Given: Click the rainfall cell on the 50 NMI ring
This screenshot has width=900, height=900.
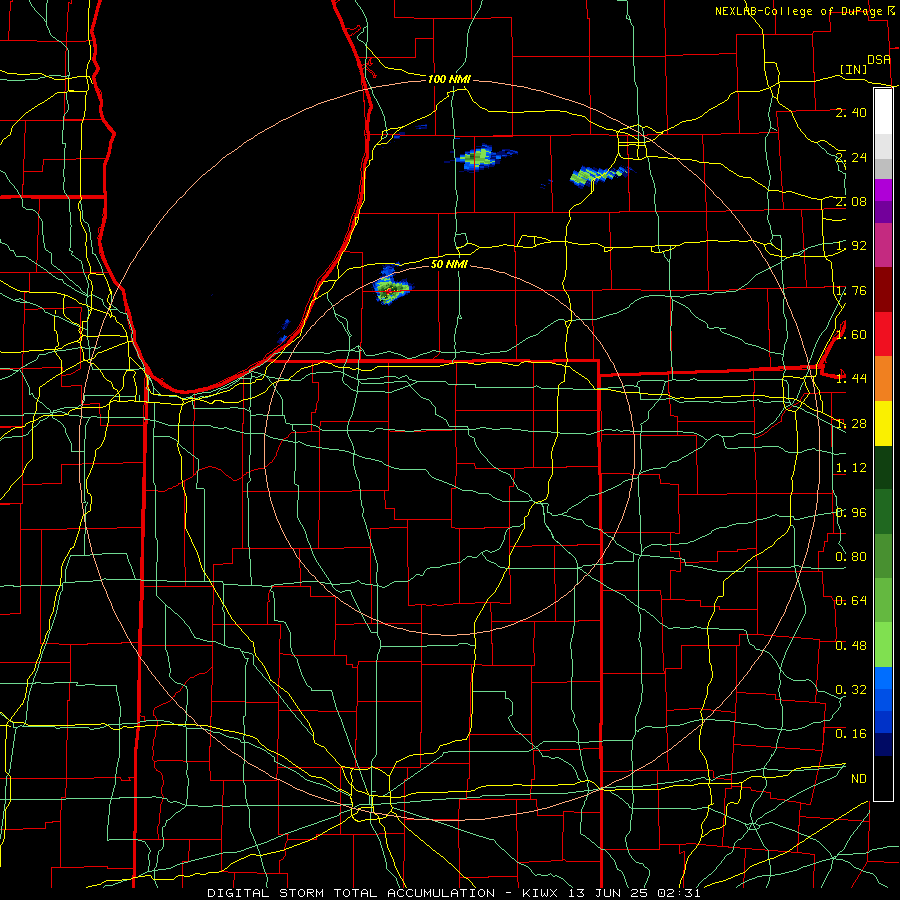Looking at the screenshot, I should point(391,286).
